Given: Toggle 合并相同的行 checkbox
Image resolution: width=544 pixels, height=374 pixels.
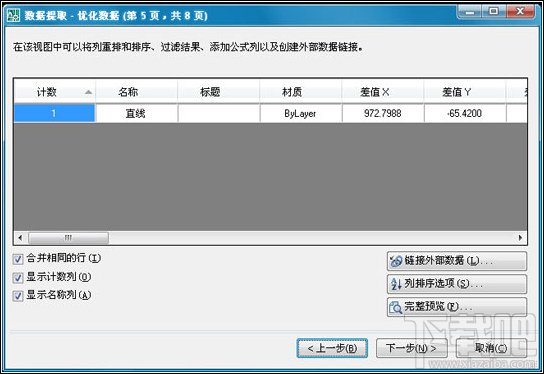Looking at the screenshot, I should 18,259.
